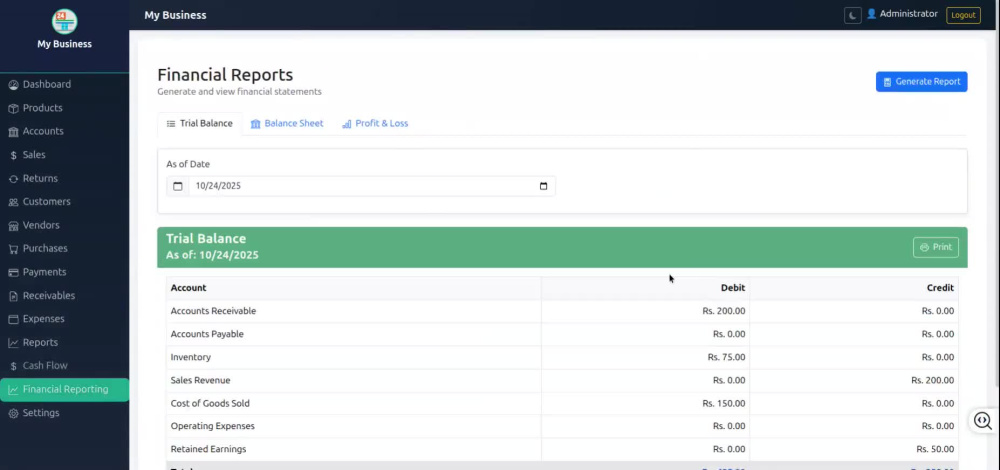The image size is (1000, 470).
Task: Open the Expenses page
Action: (64, 319)
